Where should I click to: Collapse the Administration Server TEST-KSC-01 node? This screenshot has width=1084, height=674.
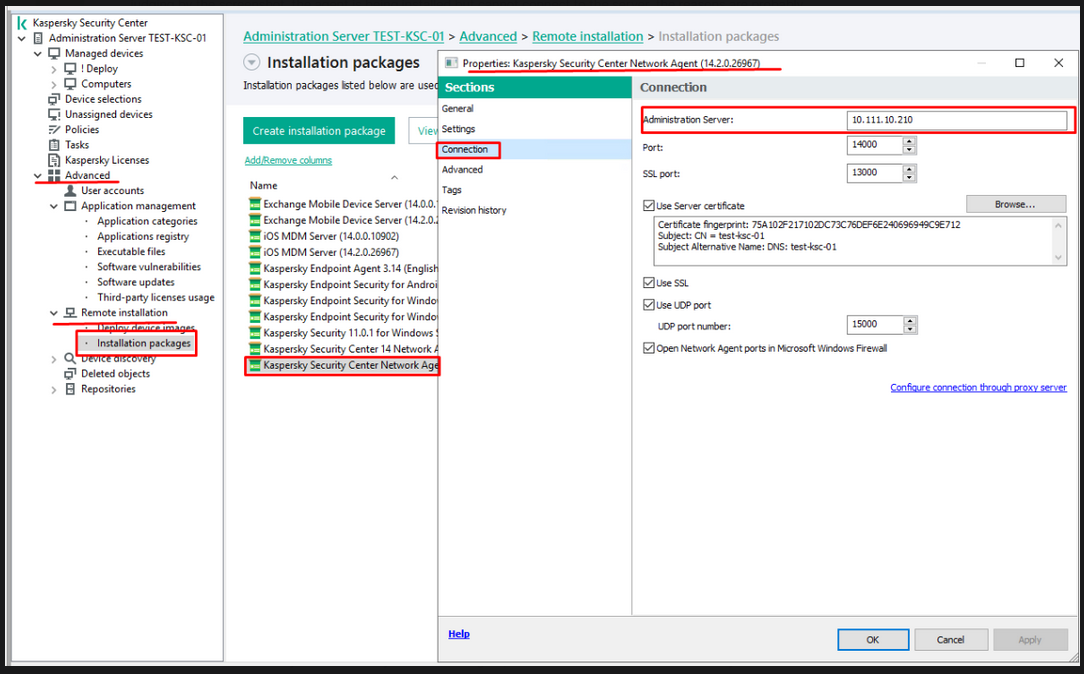click(22, 38)
